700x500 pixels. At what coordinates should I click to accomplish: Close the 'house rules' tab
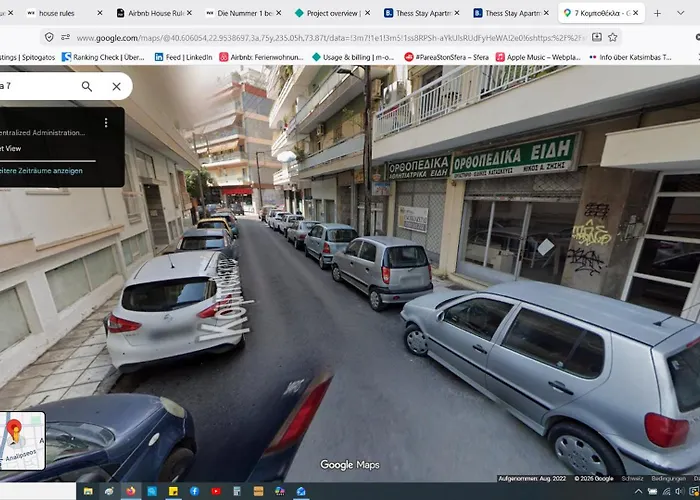[x=100, y=13]
